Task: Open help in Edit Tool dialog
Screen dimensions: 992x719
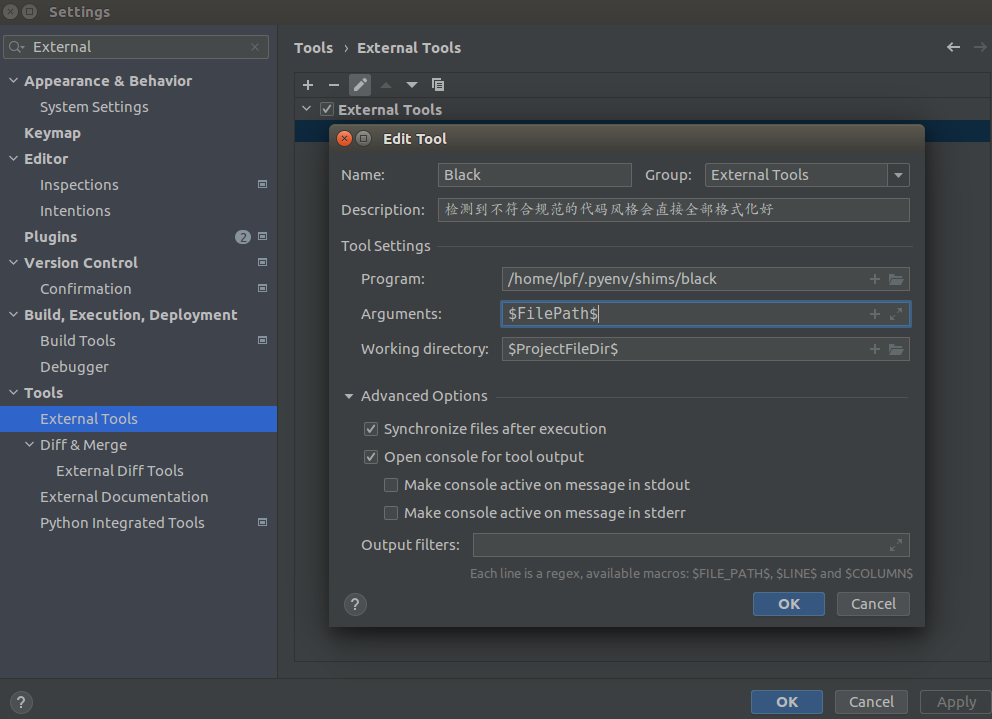Action: coord(356,604)
